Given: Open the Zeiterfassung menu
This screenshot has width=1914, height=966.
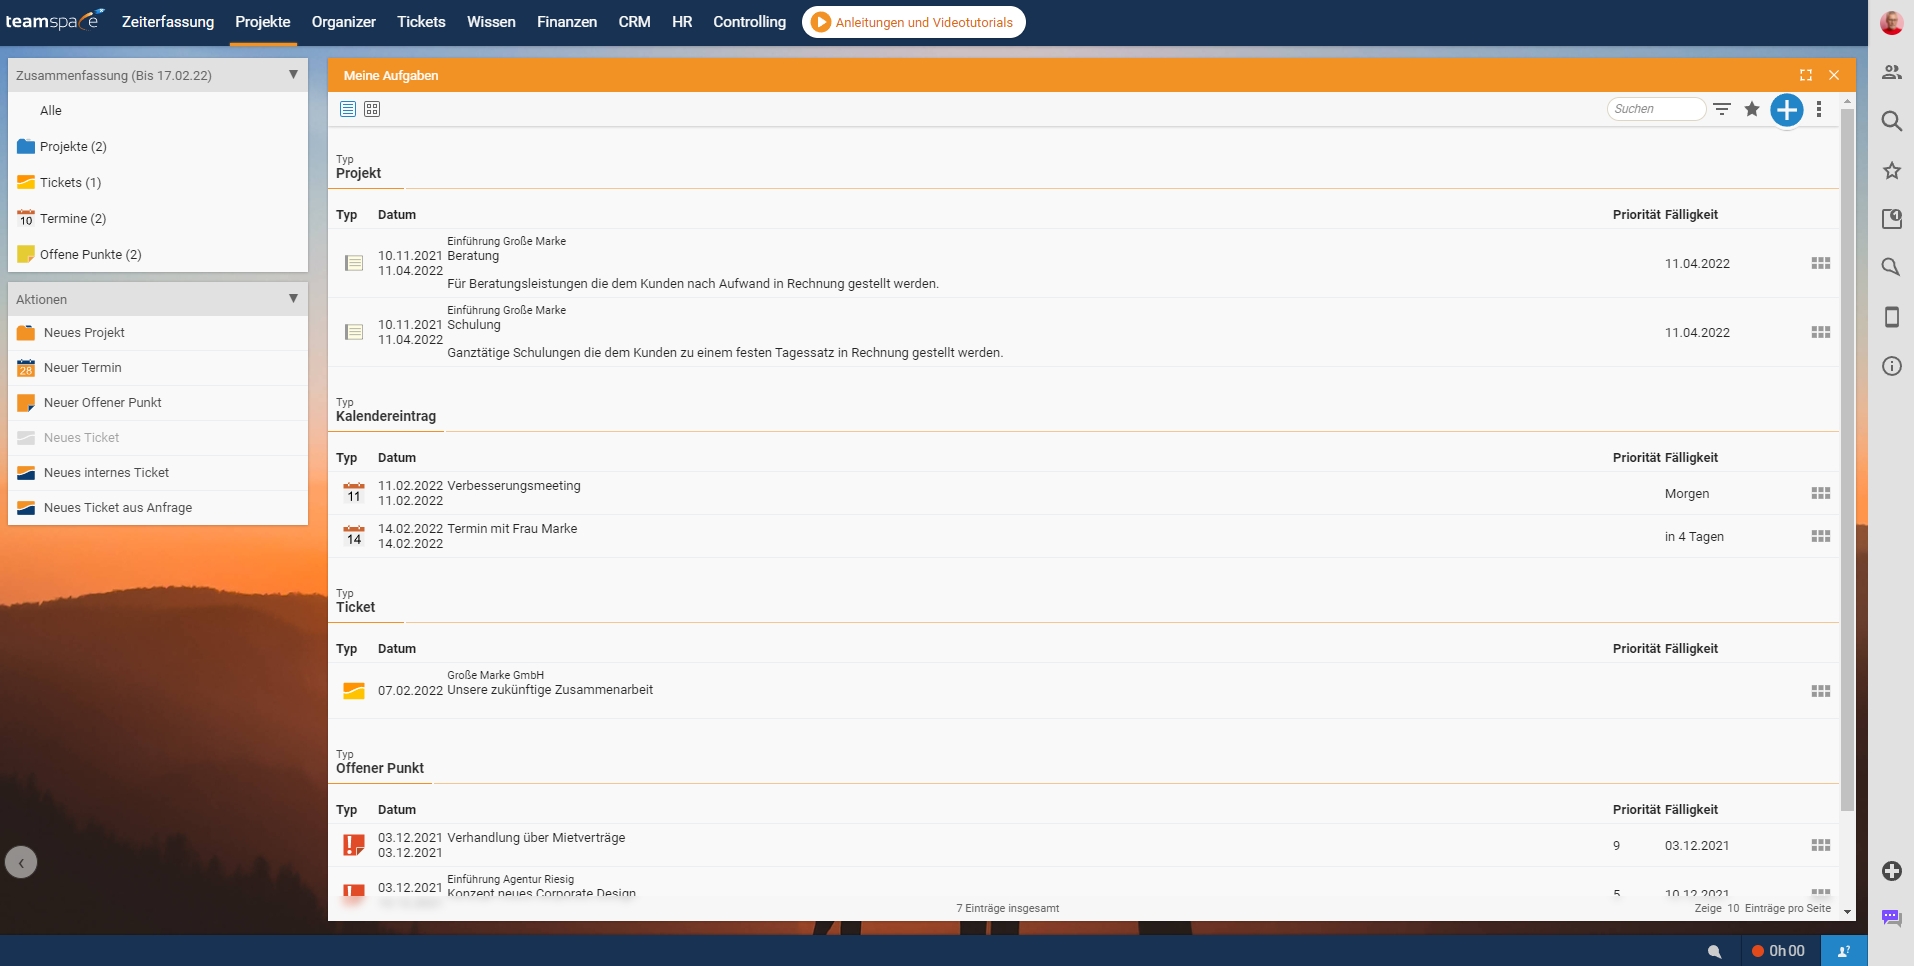Looking at the screenshot, I should tap(168, 22).
